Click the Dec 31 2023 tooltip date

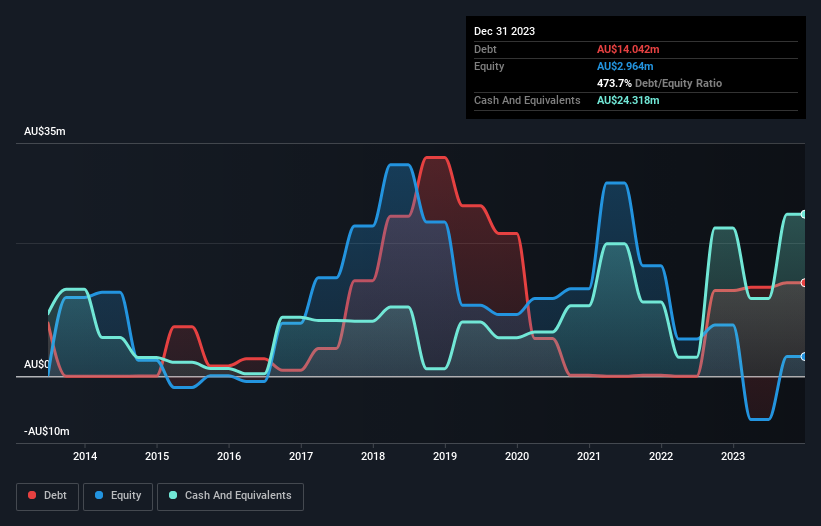click(504, 31)
